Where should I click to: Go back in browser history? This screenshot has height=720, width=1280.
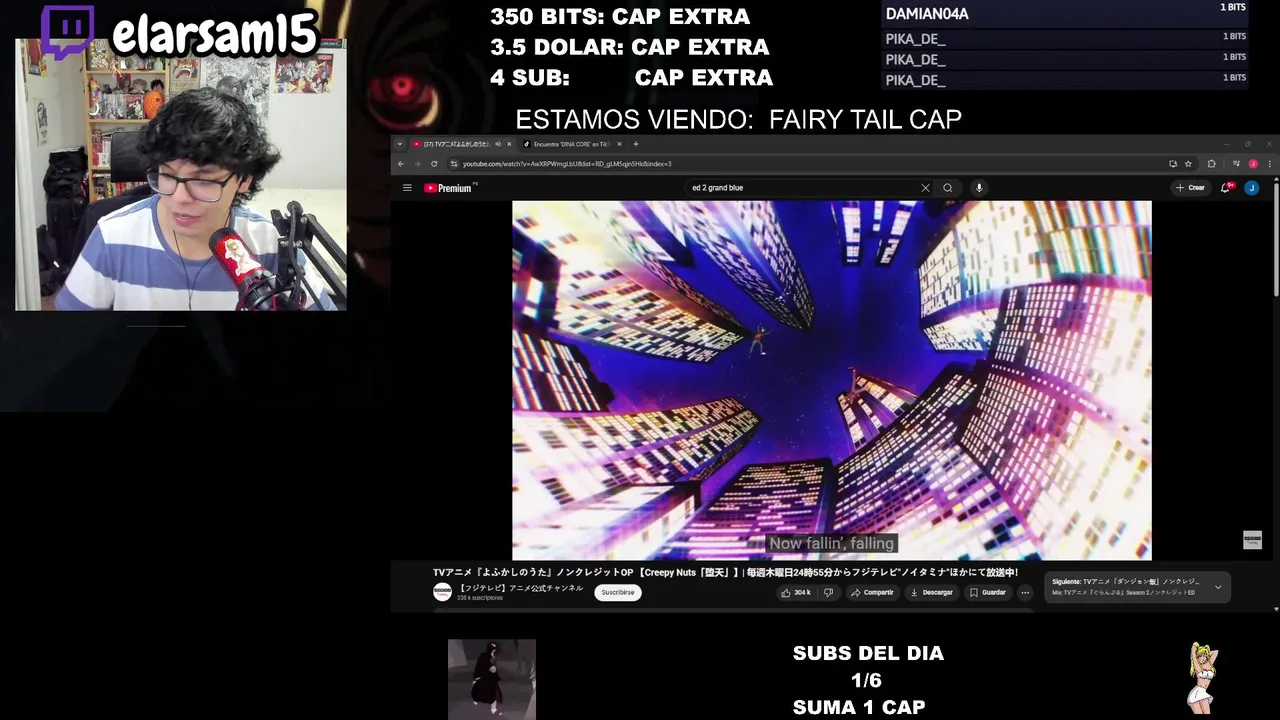pos(401,164)
